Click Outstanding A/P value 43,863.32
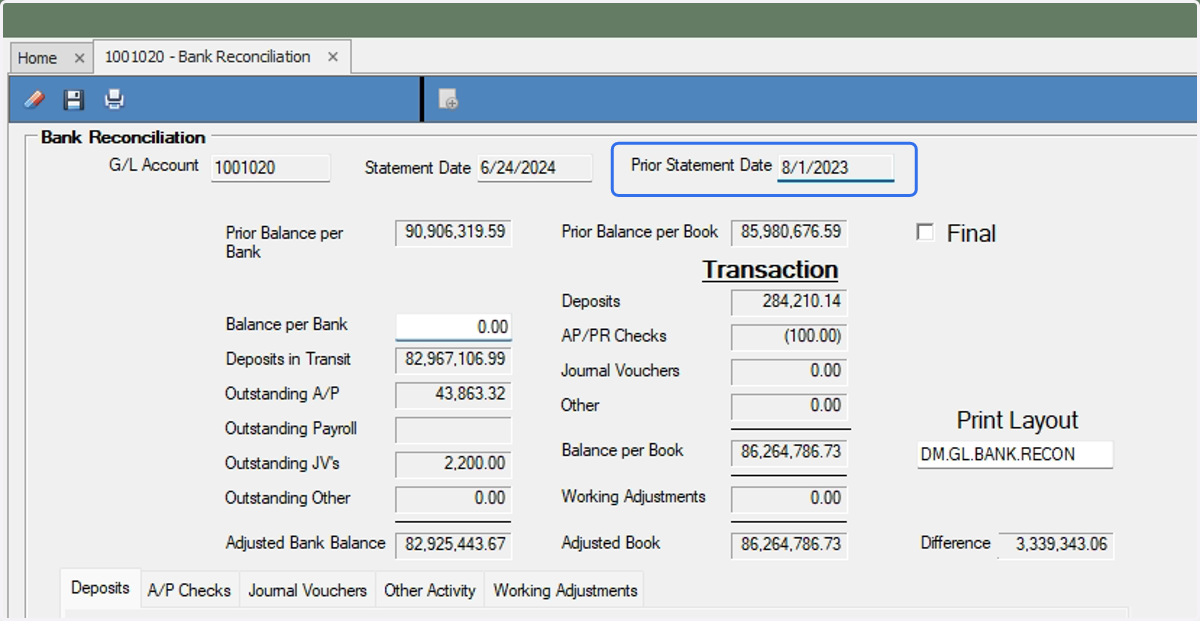The image size is (1200, 621). point(453,395)
